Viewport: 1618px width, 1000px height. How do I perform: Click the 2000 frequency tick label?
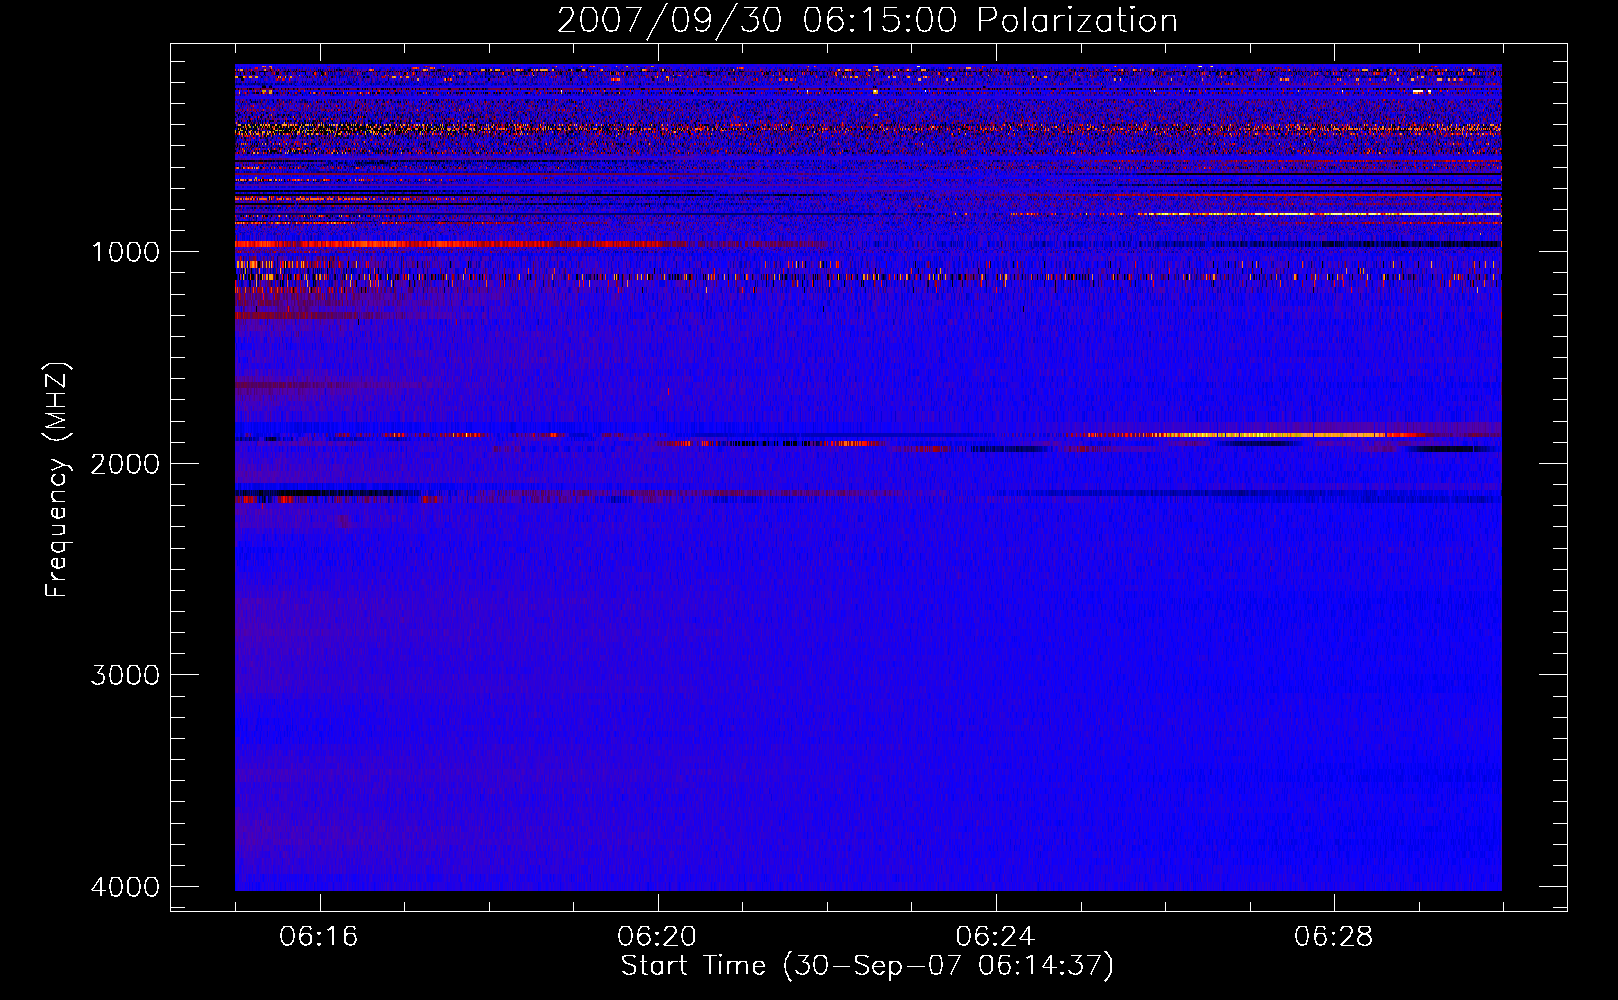[x=125, y=464]
